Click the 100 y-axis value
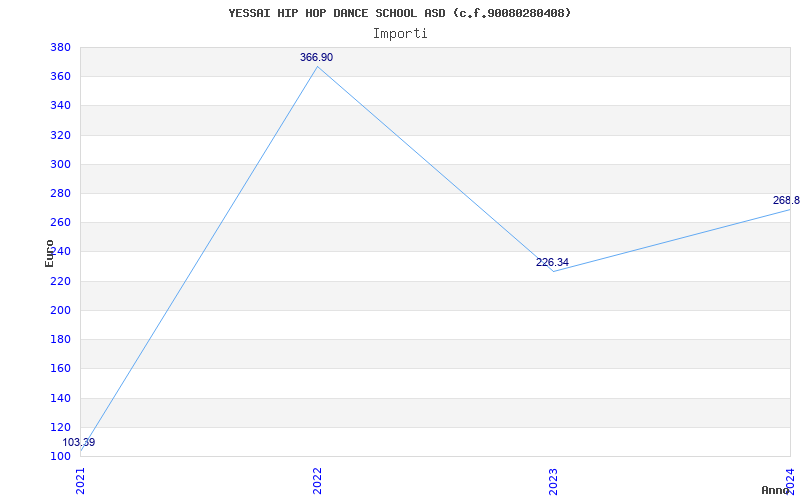The height and width of the screenshot is (500, 800). coord(60,456)
